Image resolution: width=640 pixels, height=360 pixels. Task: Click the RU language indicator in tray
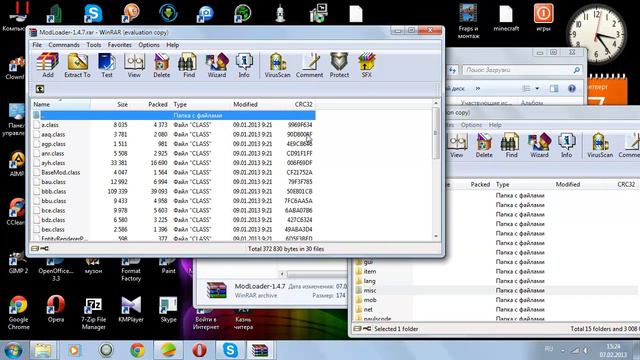pyautogui.click(x=549, y=349)
